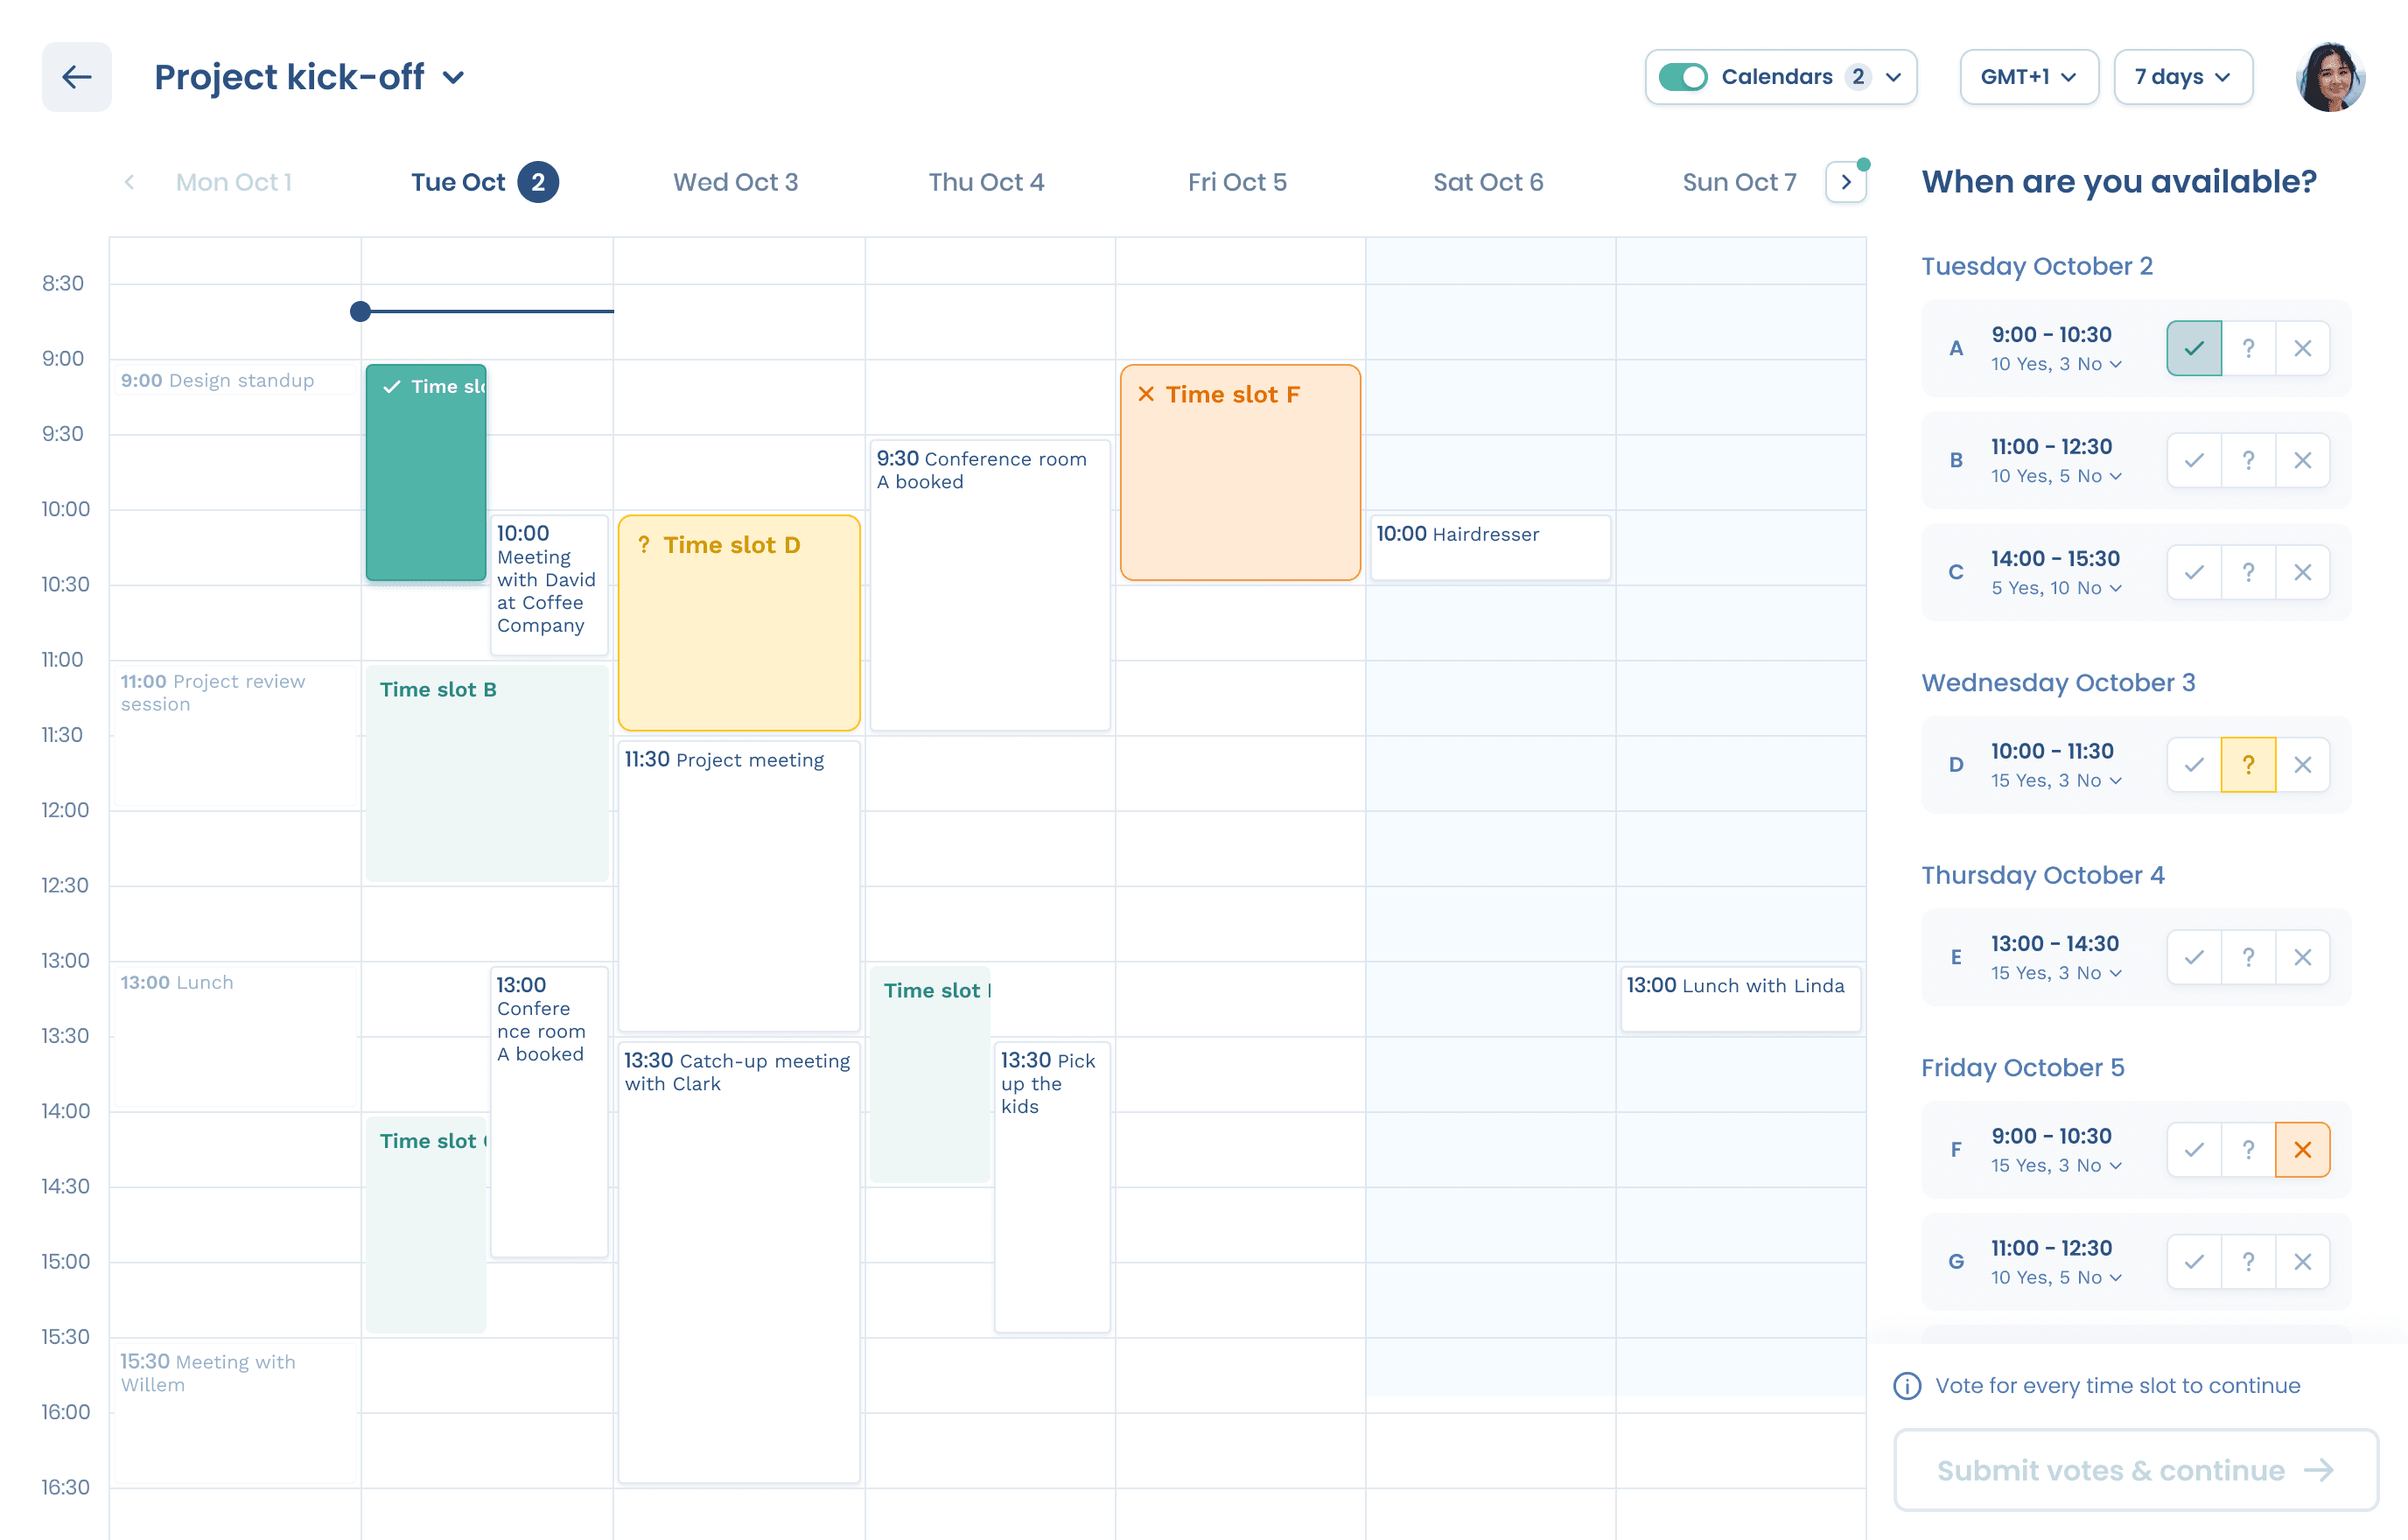
Task: Open your profile via the avatar photo
Action: click(x=2330, y=76)
